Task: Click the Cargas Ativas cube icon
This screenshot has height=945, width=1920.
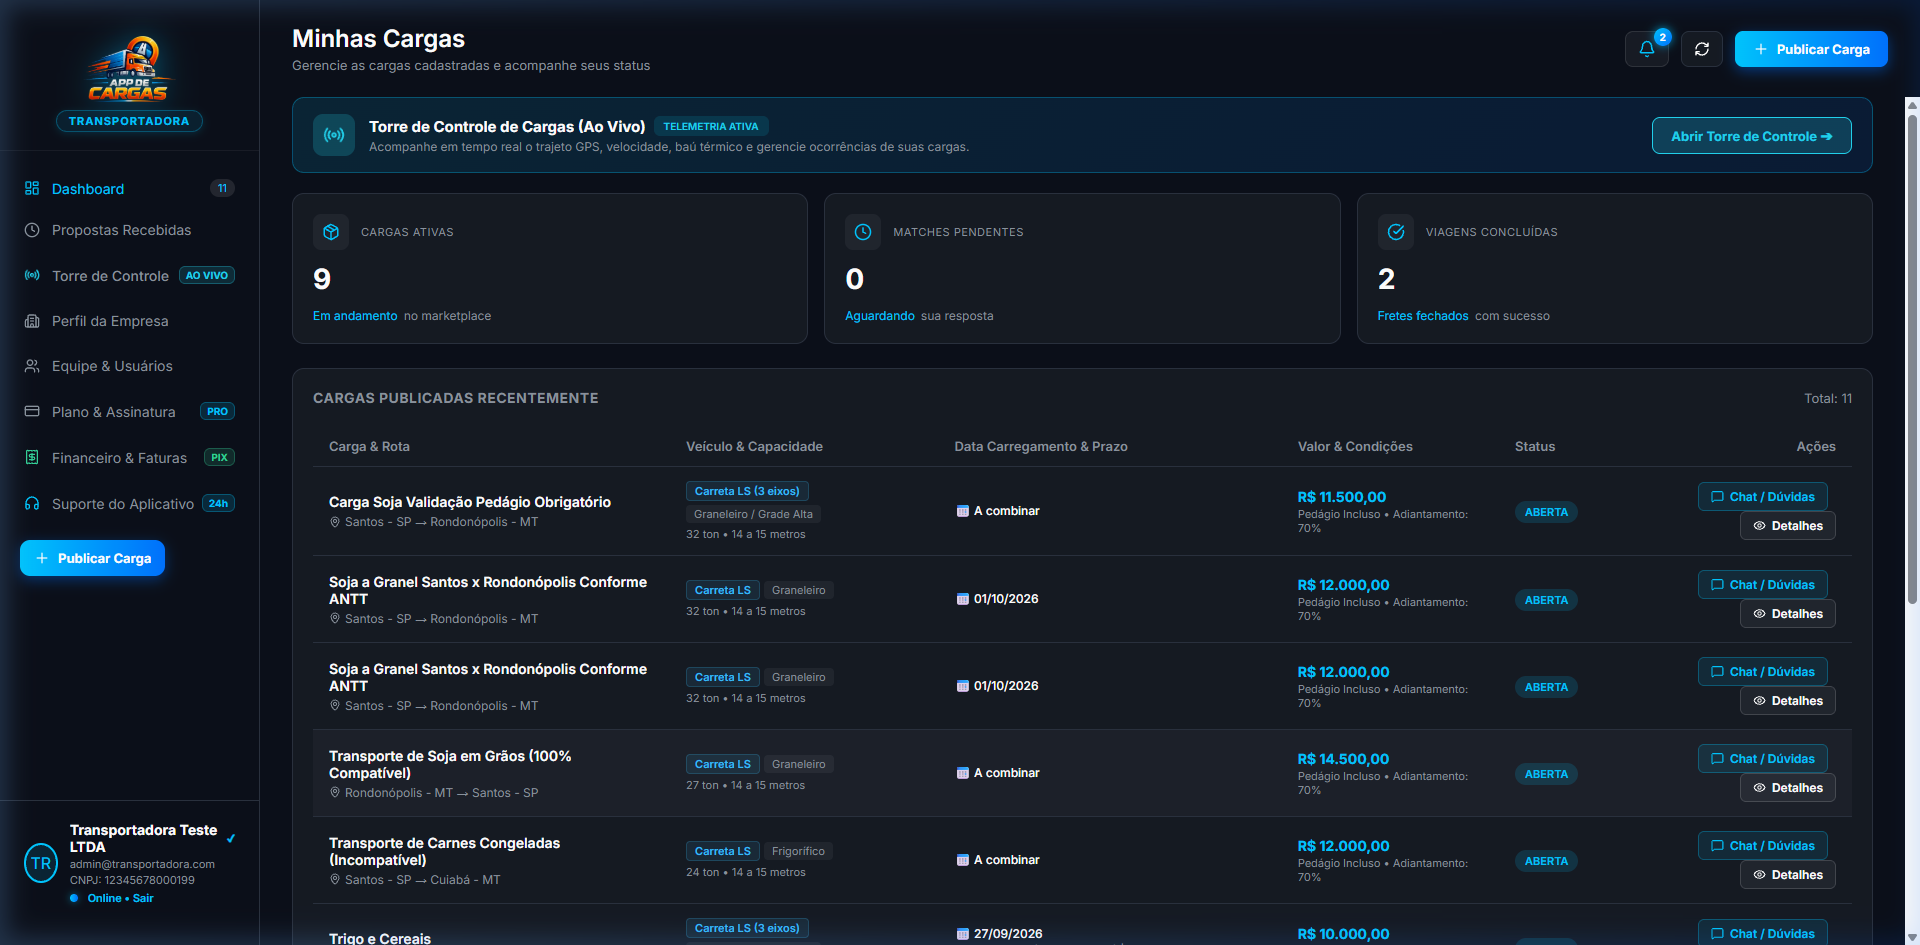Action: (331, 232)
